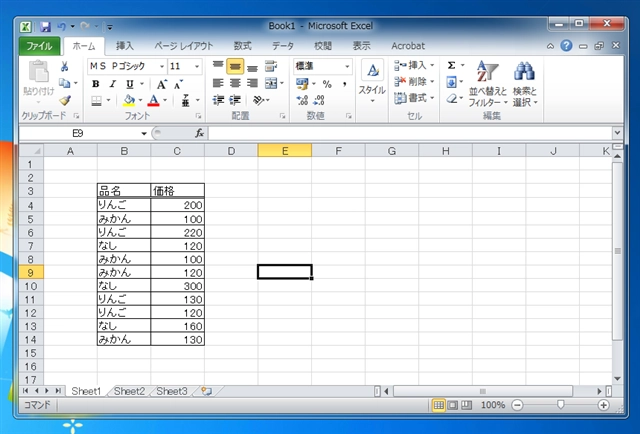This screenshot has width=640, height=434.
Task: Toggle middle vertical alignment
Action: coord(235,66)
